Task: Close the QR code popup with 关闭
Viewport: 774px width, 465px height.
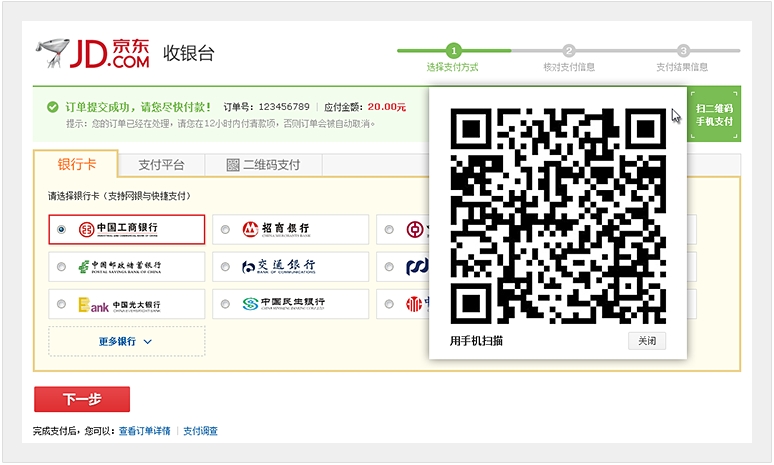Action: [647, 341]
